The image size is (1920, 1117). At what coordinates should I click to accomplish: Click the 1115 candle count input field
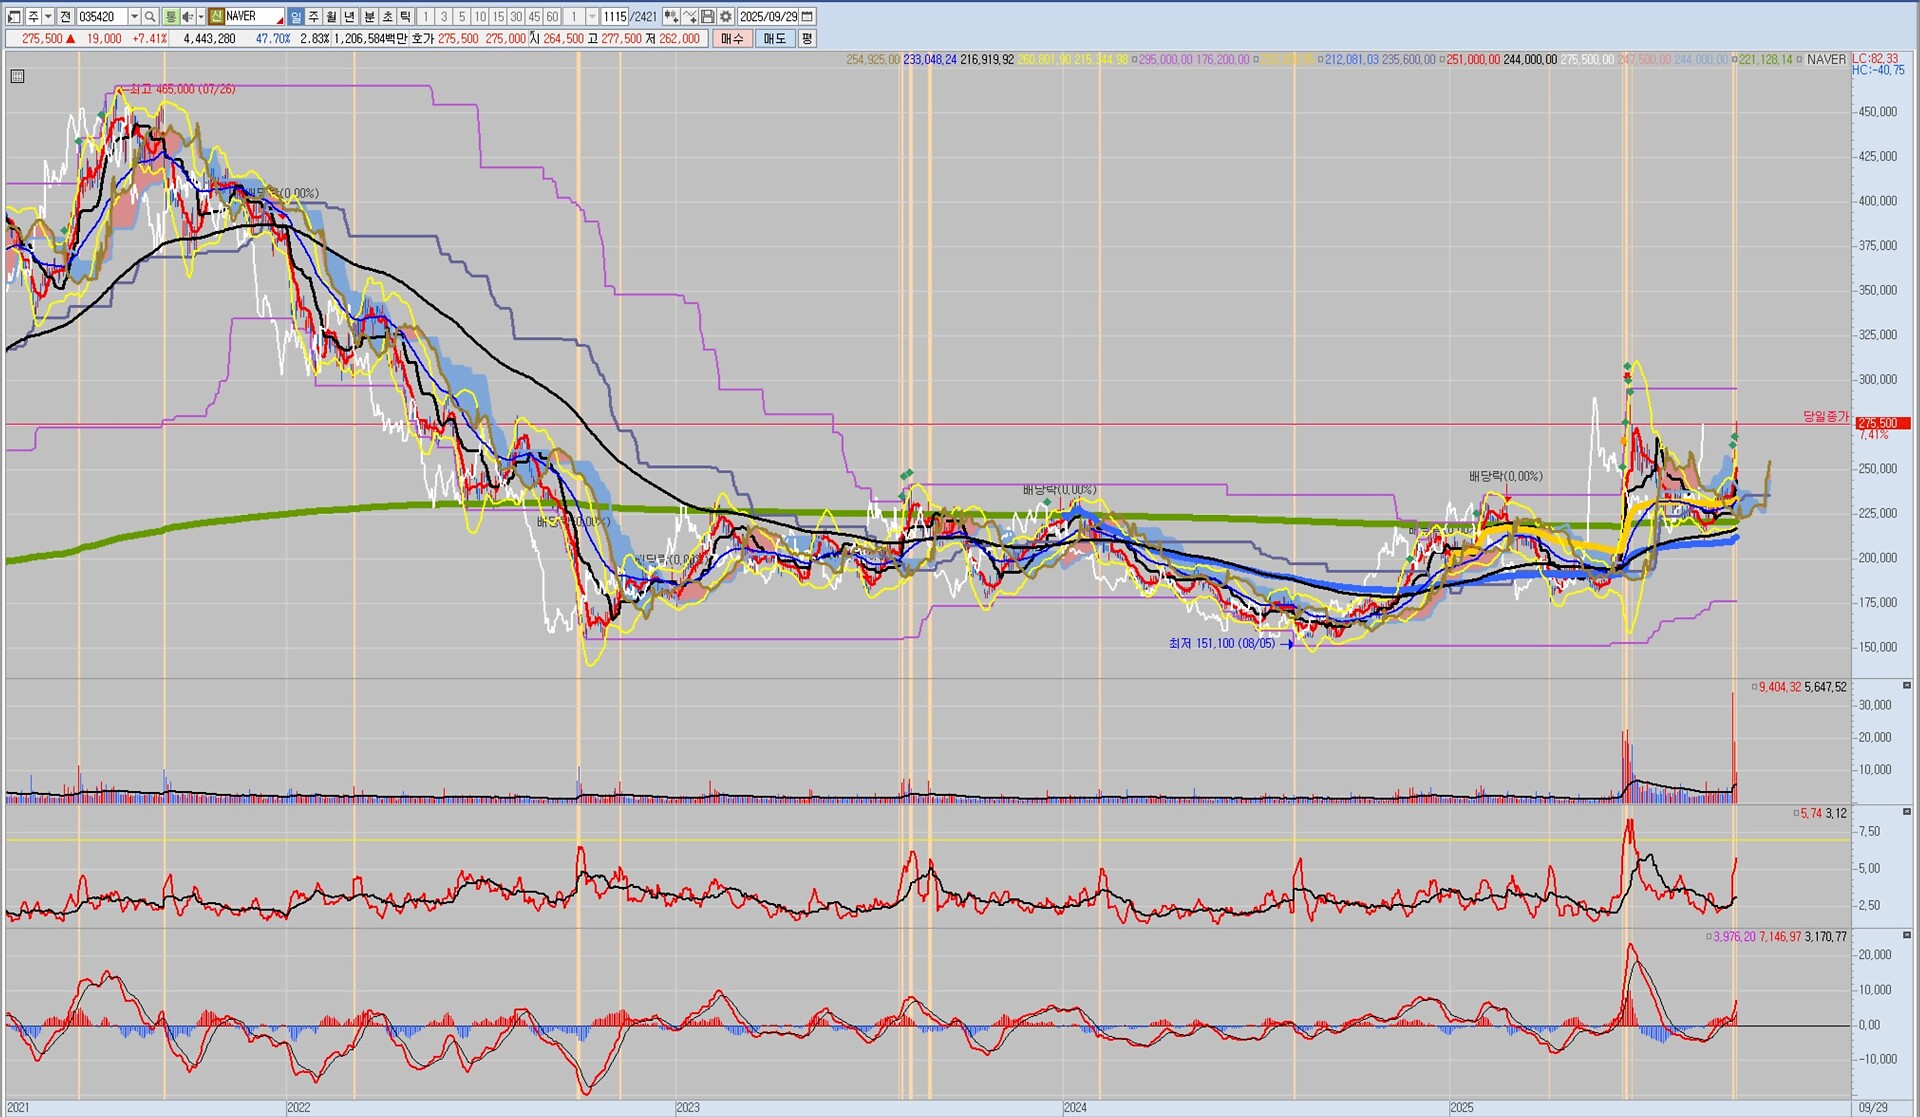point(614,17)
